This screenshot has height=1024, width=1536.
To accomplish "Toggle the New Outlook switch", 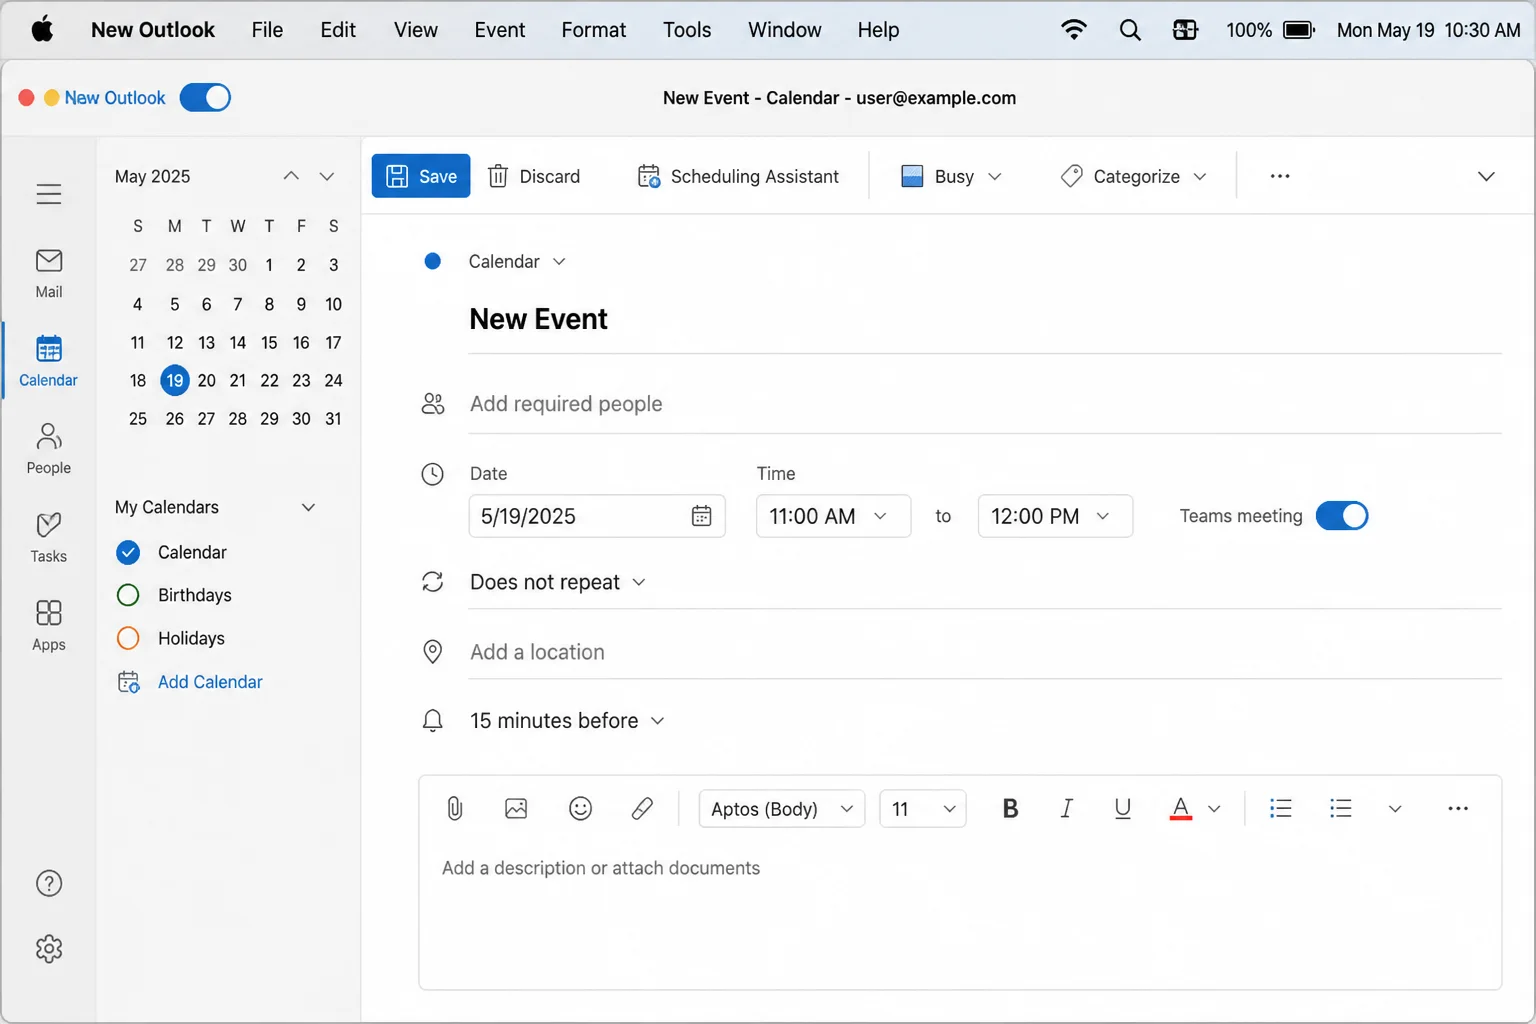I will [x=205, y=98].
